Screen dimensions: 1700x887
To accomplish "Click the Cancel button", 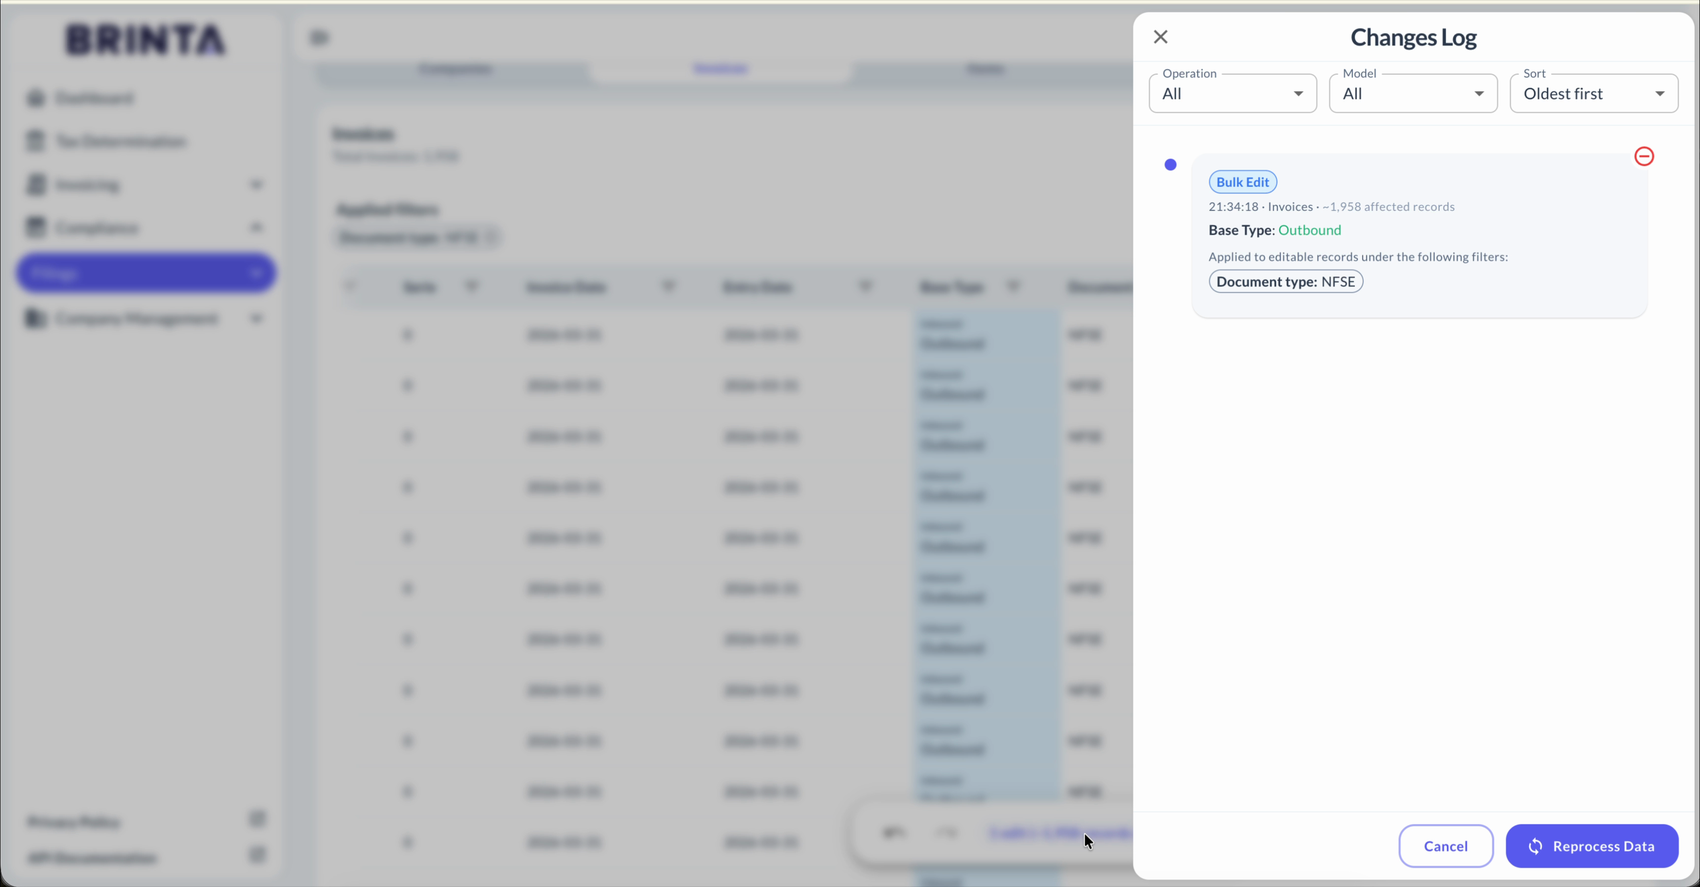I will coord(1446,846).
